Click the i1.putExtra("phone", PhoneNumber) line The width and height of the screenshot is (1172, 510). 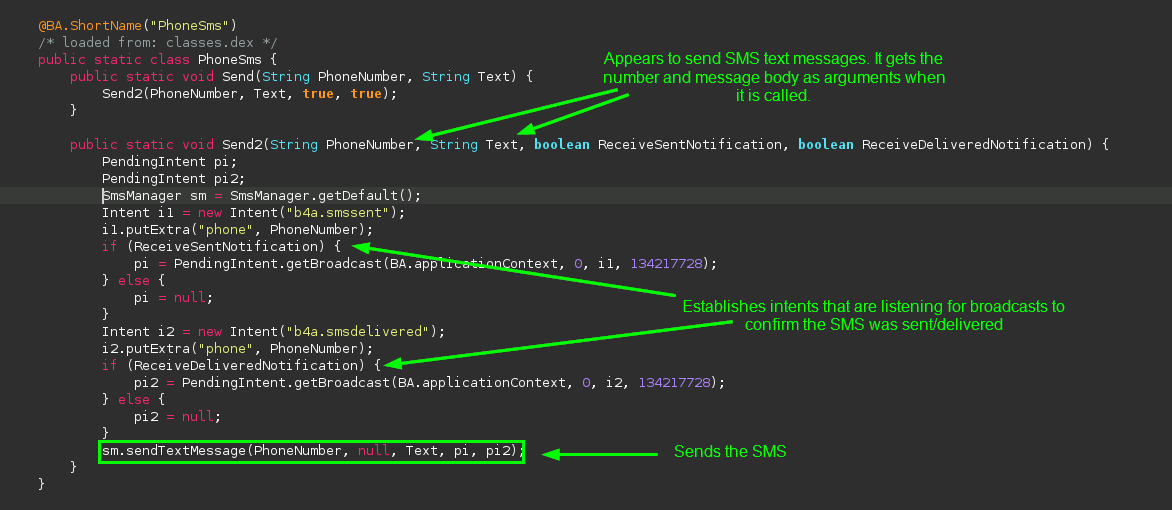[237, 230]
